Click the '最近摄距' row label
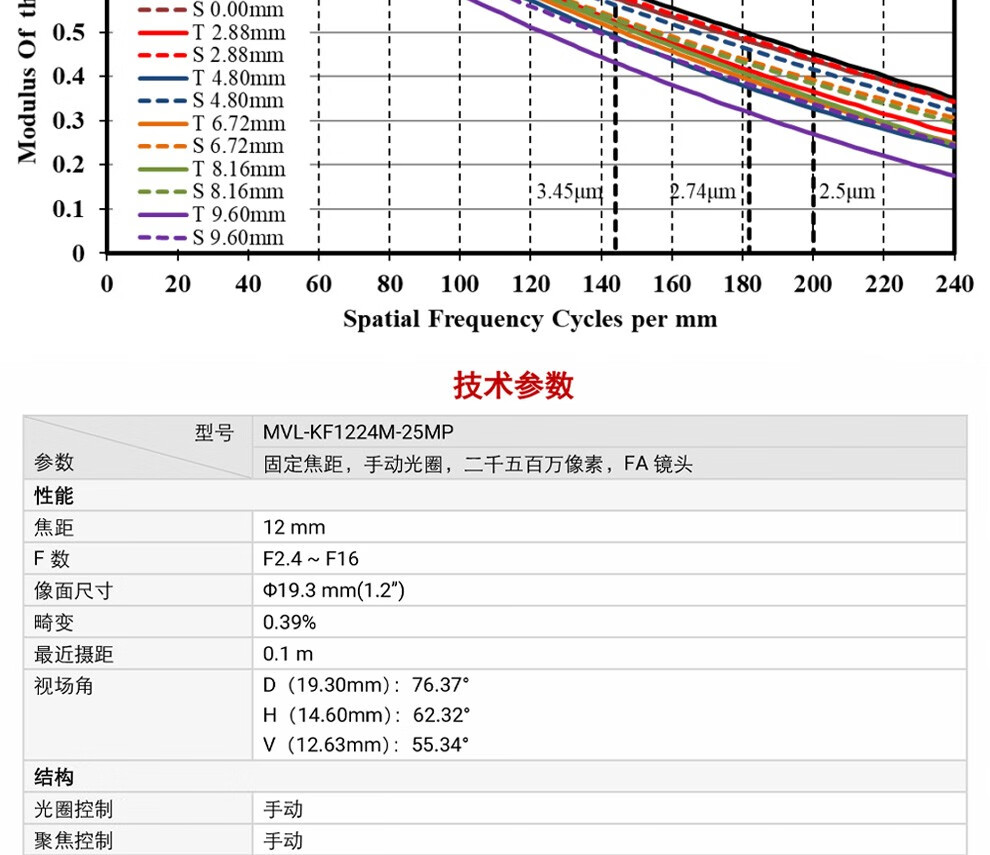Screen dimensions: 990x855 [x=73, y=654]
